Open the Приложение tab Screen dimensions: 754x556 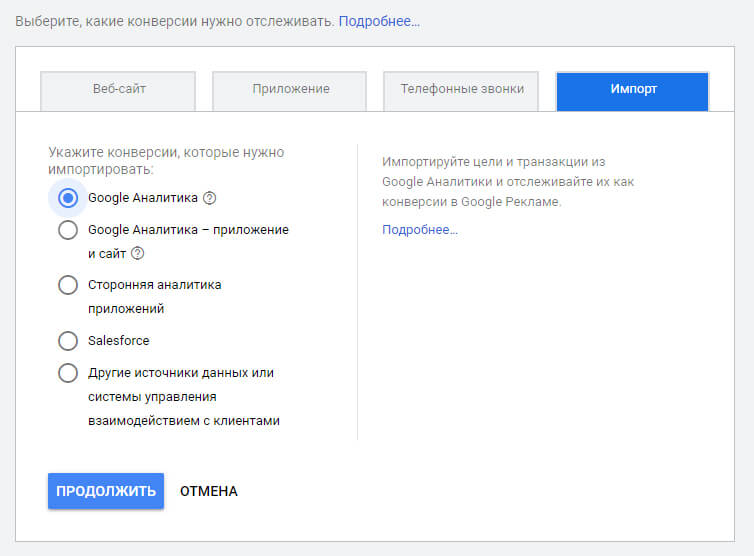click(290, 90)
